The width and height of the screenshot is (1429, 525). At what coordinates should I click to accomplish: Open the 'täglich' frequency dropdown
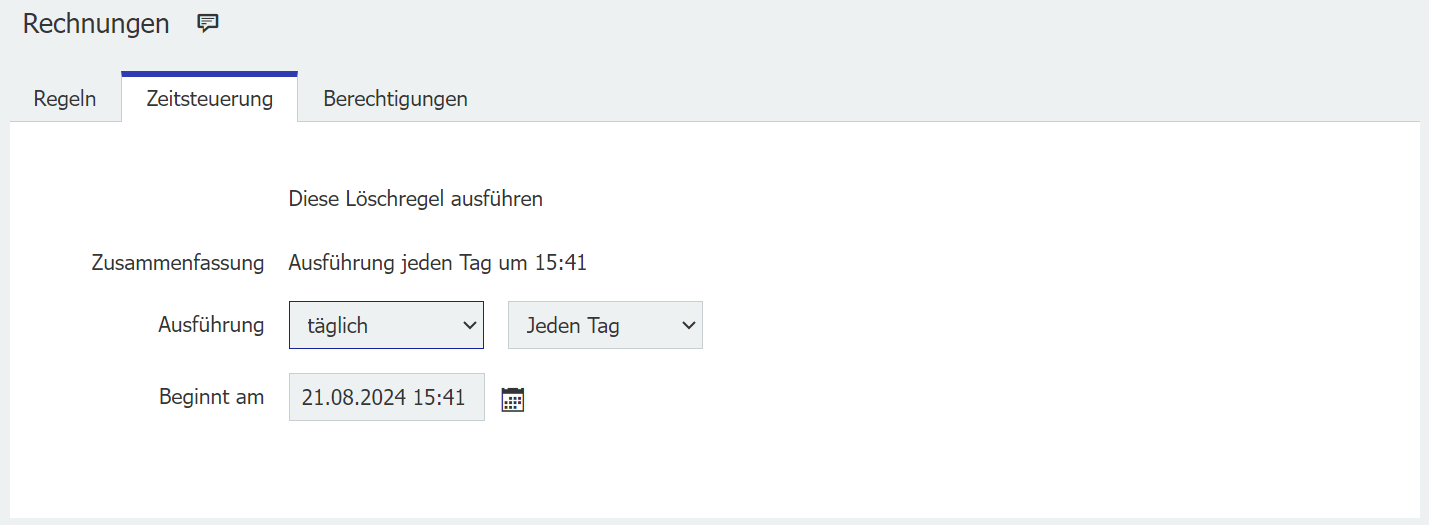385,326
